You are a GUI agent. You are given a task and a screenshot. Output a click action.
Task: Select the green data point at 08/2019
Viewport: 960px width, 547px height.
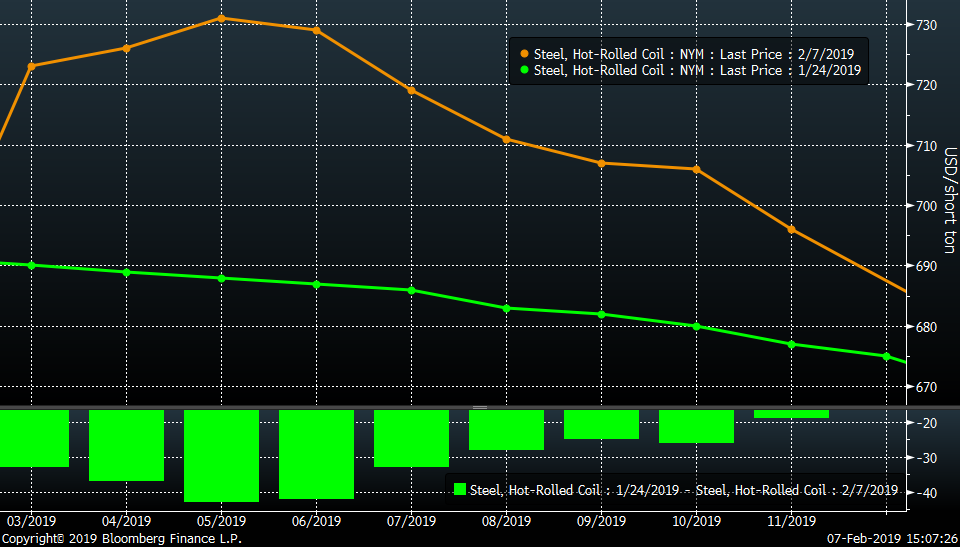[506, 308]
